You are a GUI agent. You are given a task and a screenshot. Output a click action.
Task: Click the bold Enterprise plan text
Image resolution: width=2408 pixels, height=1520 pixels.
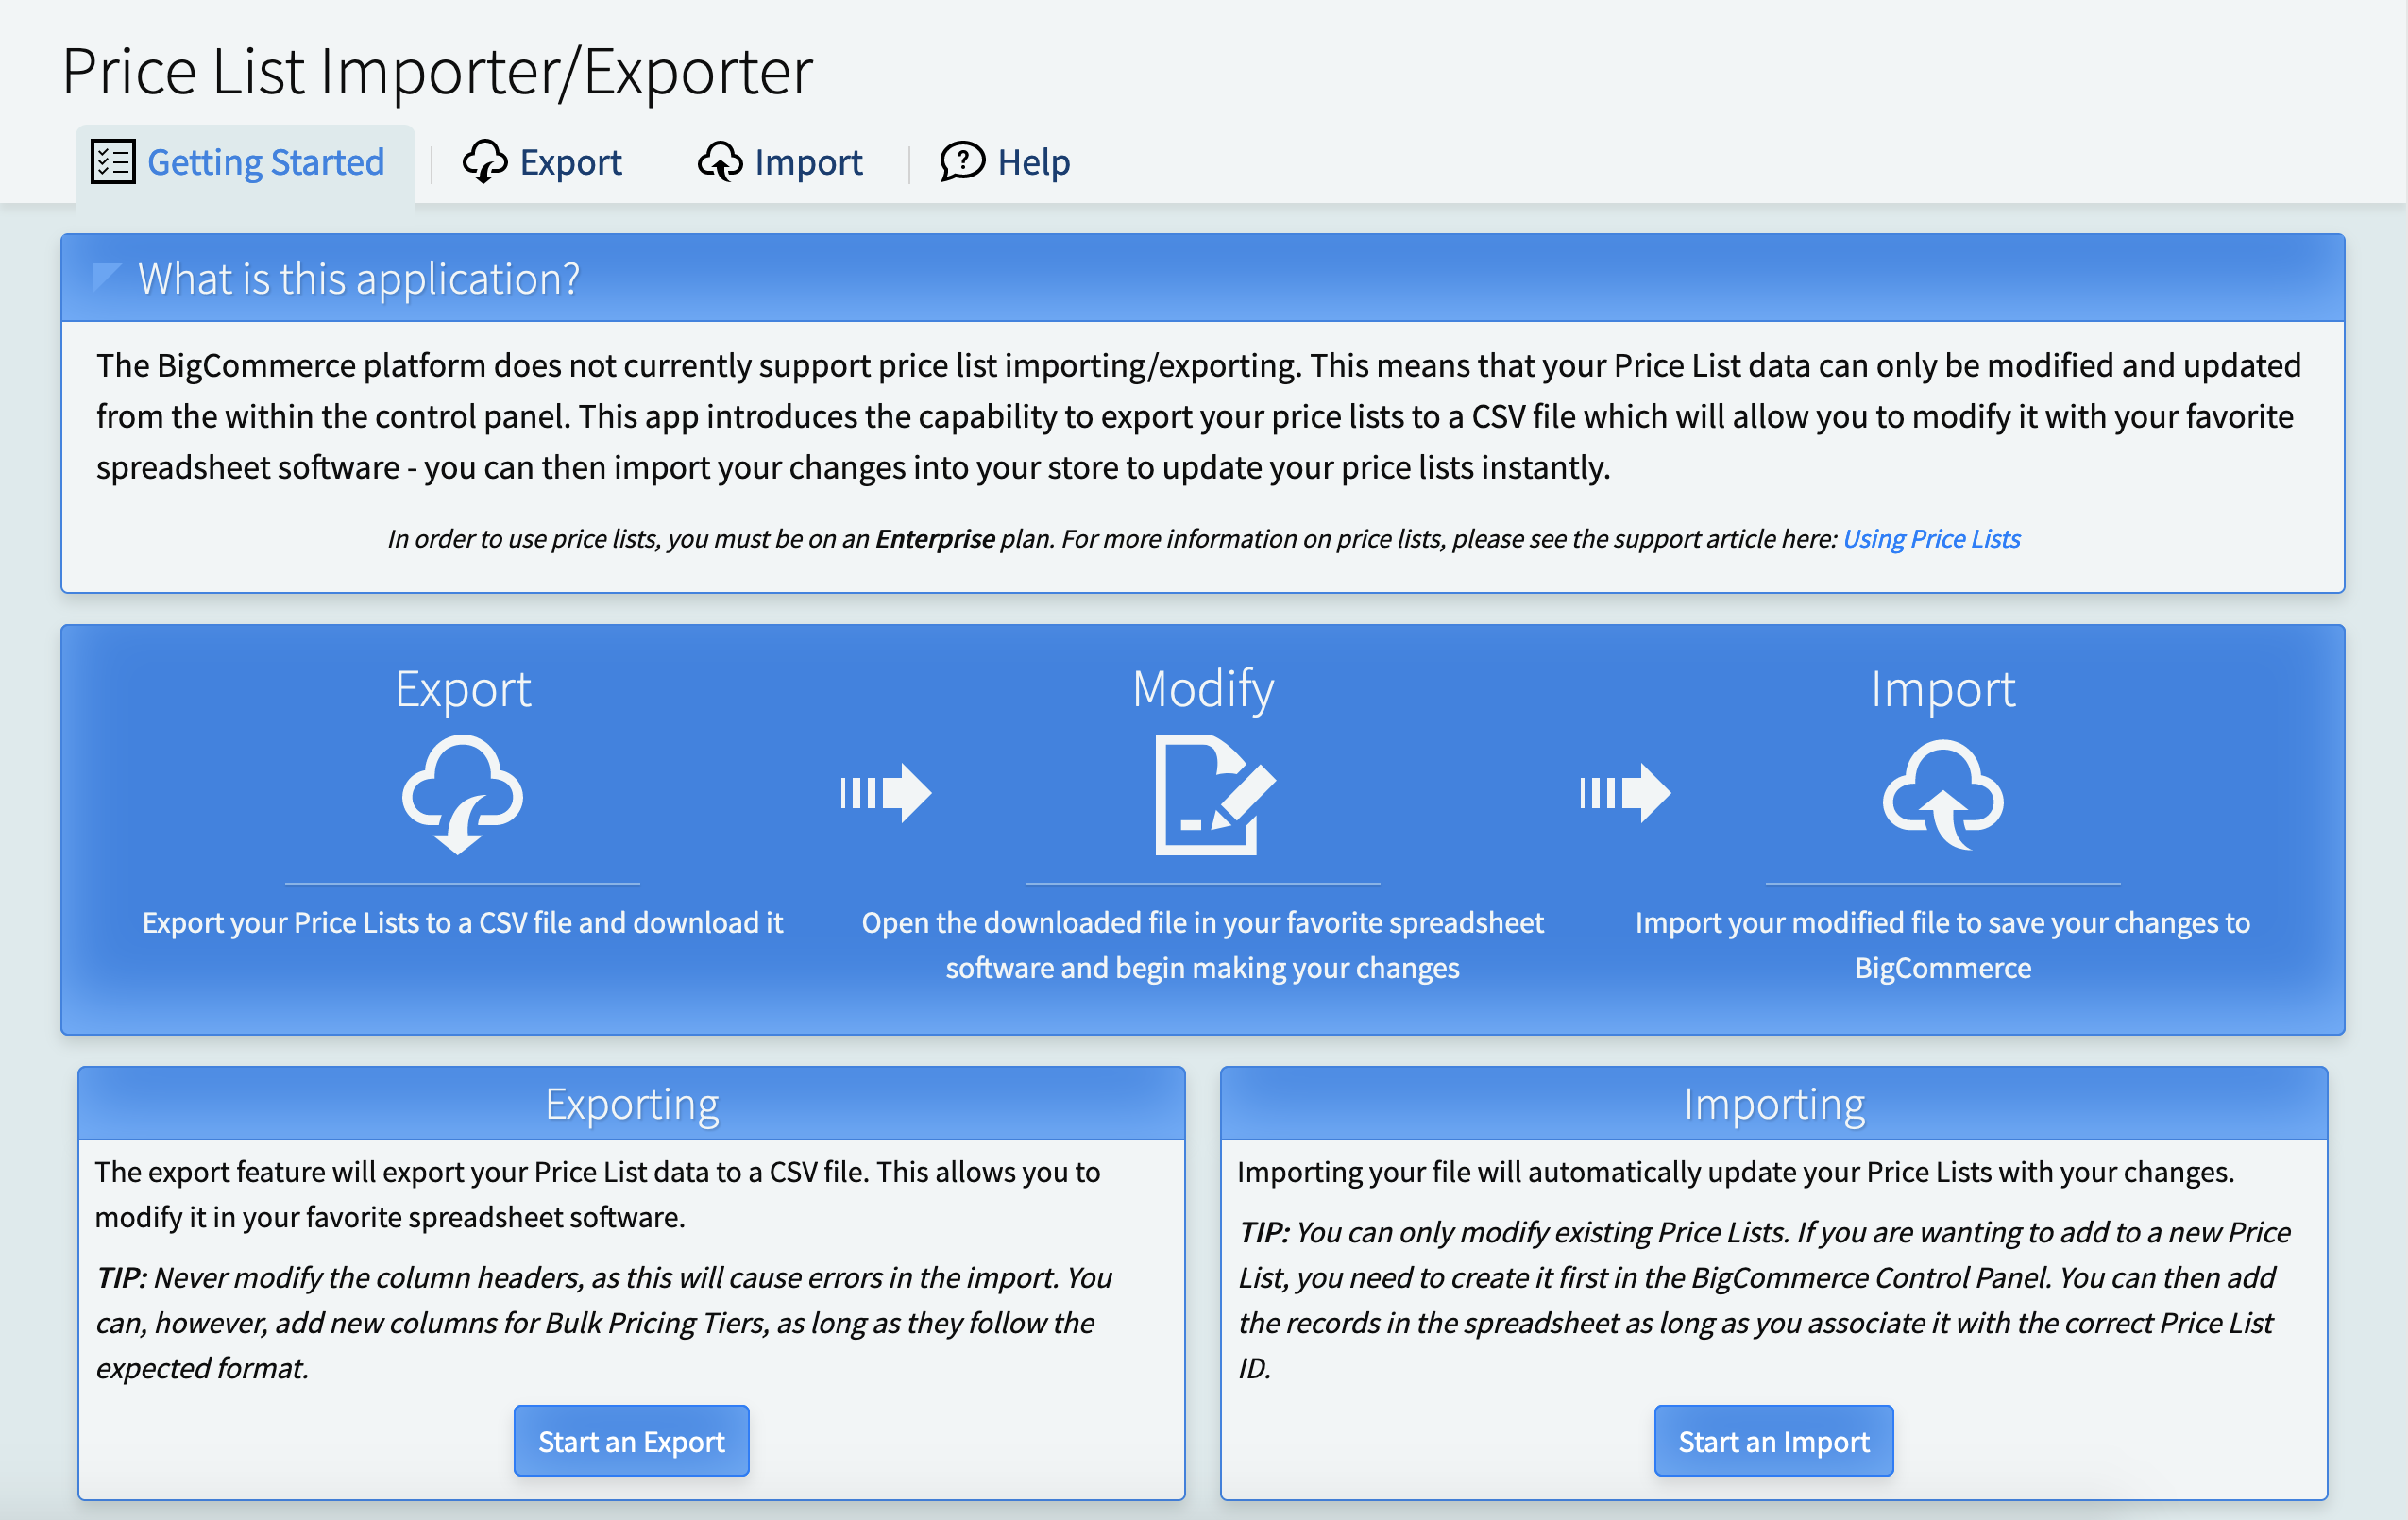click(x=935, y=539)
